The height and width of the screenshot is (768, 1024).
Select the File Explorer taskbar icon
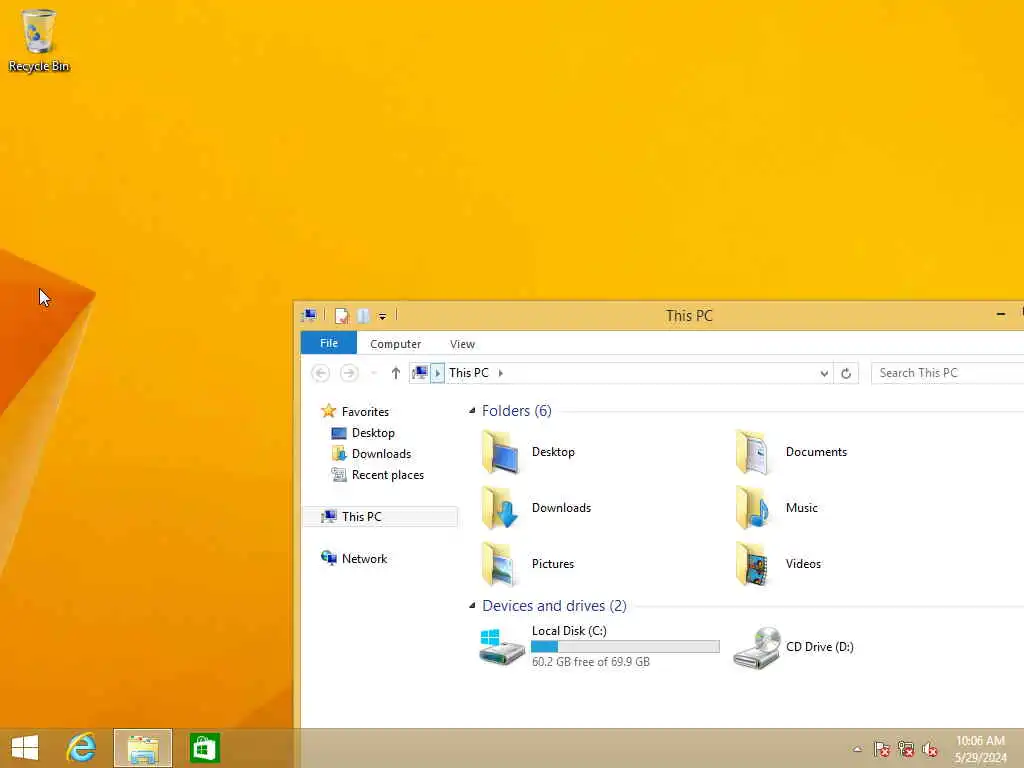pyautogui.click(x=143, y=748)
